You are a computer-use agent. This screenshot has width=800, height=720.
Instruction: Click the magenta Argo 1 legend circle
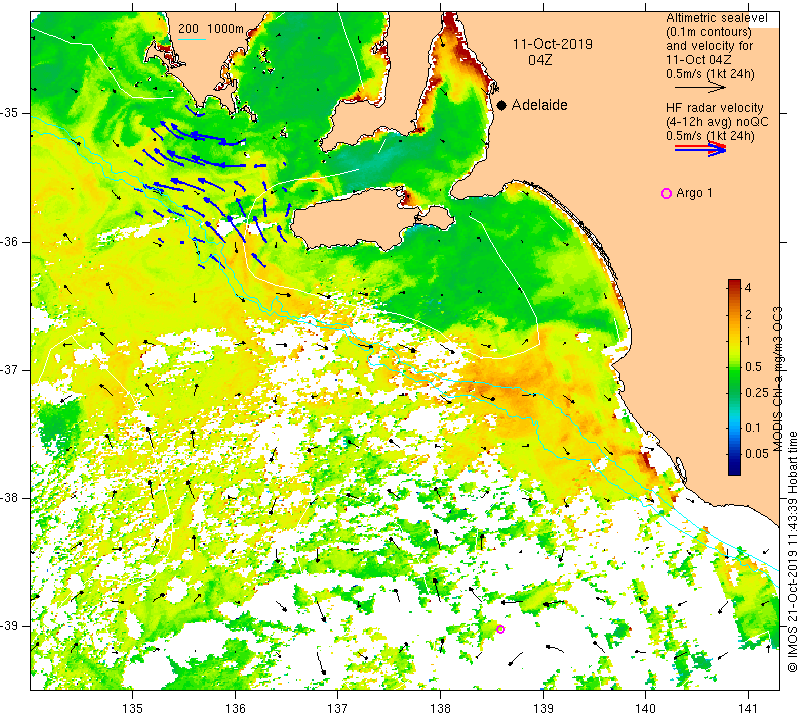(666, 193)
